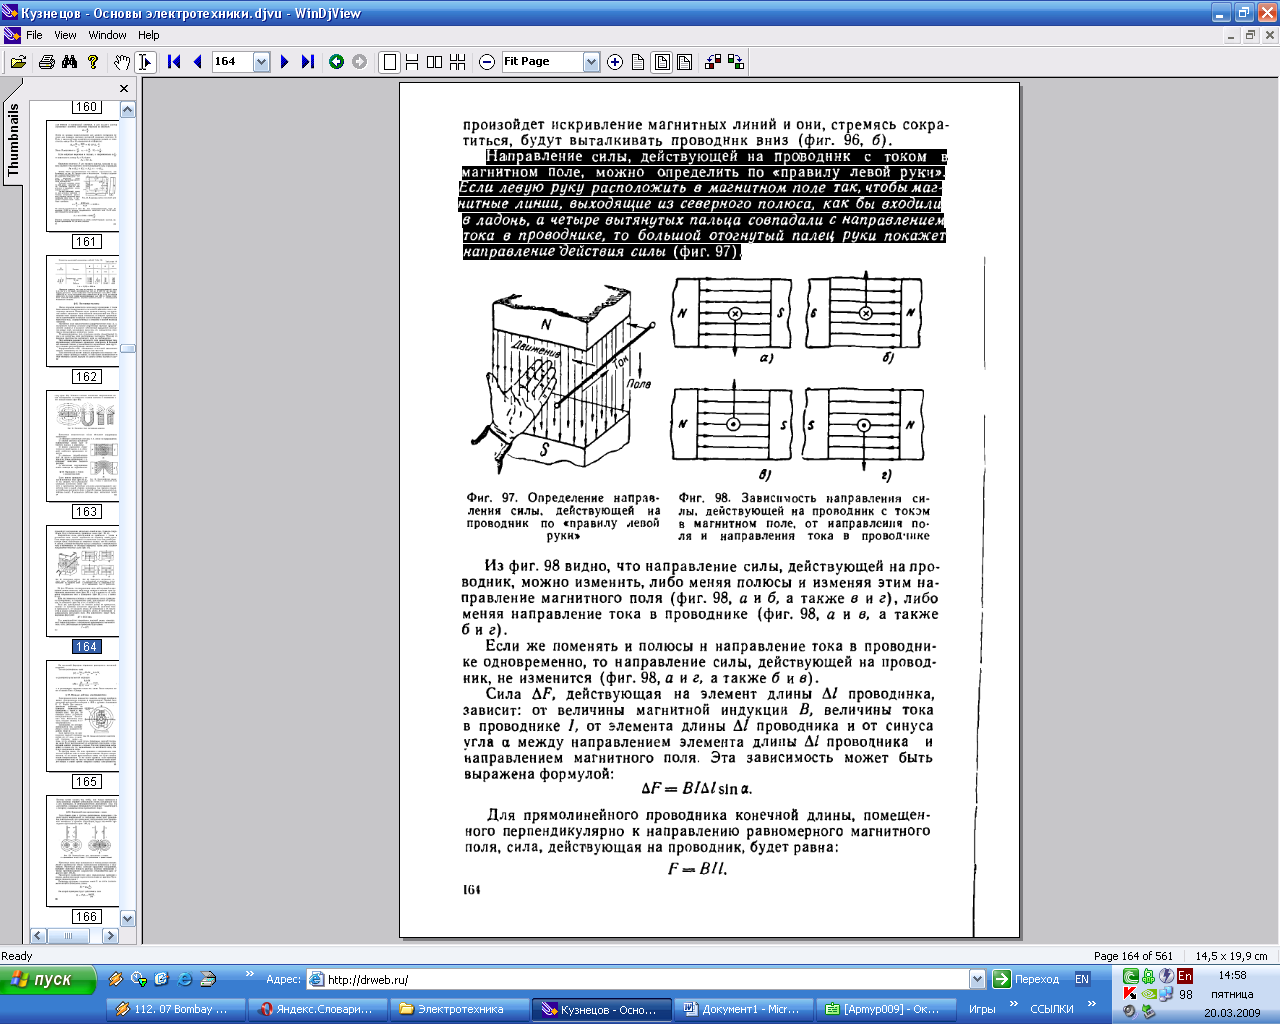Go to last page
The height and width of the screenshot is (1024, 1280).
308,62
